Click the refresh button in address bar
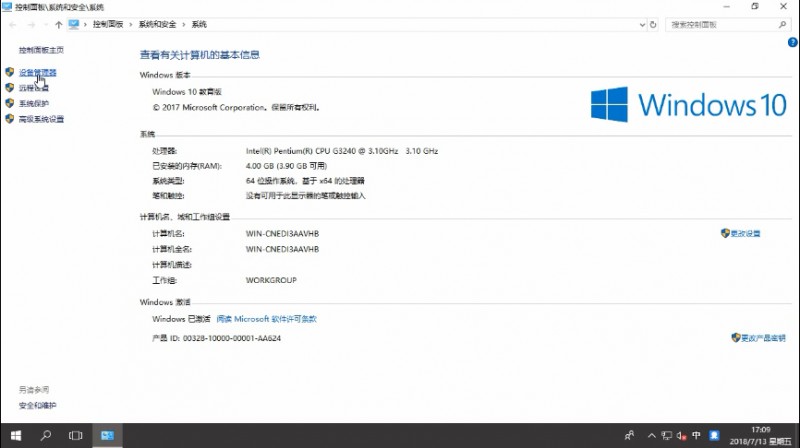Screen dimensions: 800x448 (x=653, y=24)
